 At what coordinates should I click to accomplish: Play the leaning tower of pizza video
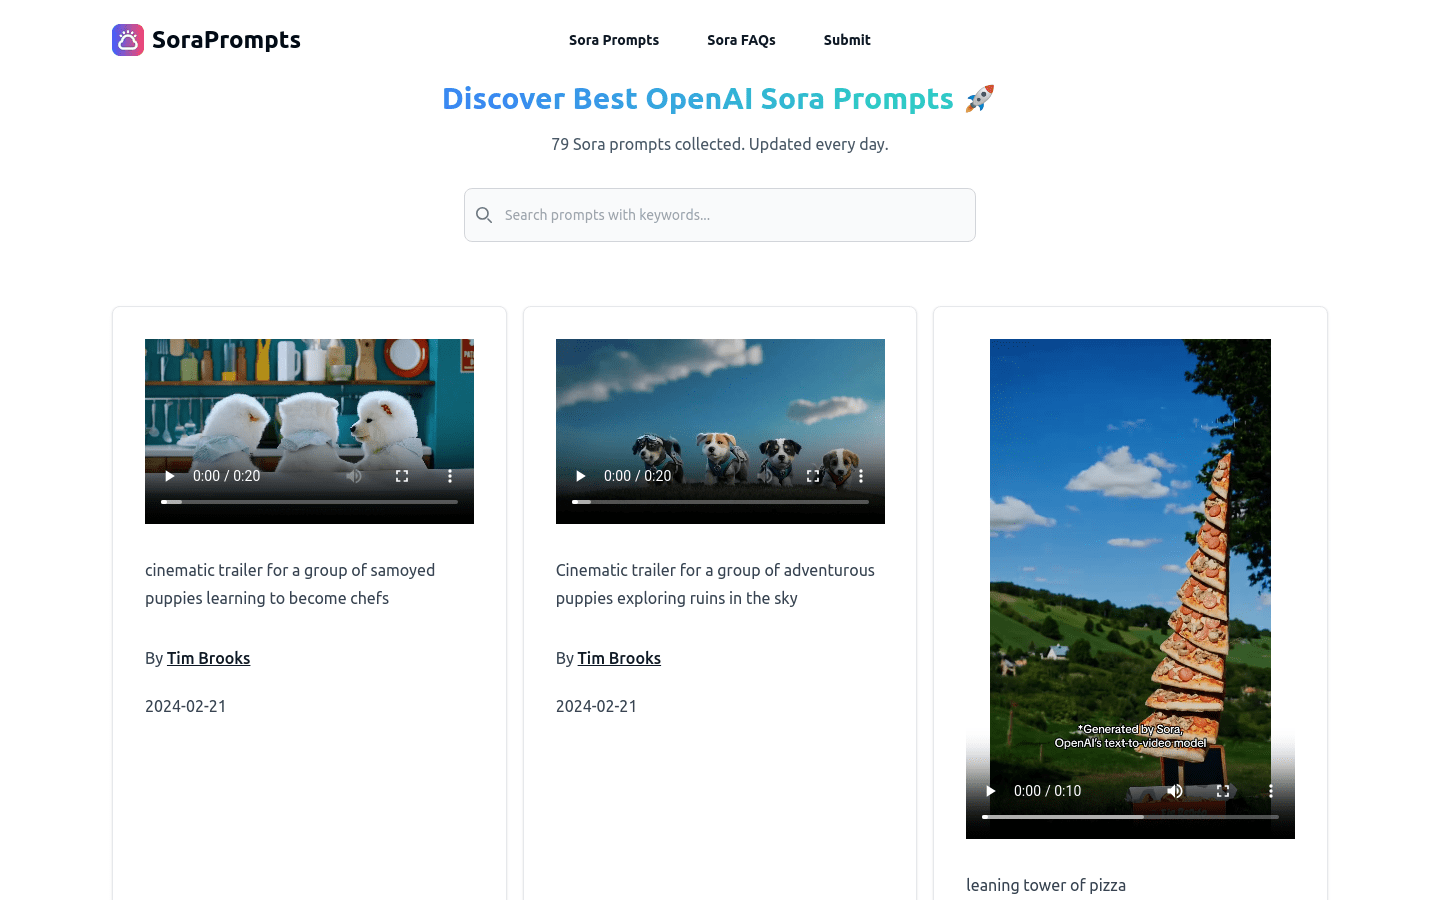pos(991,791)
